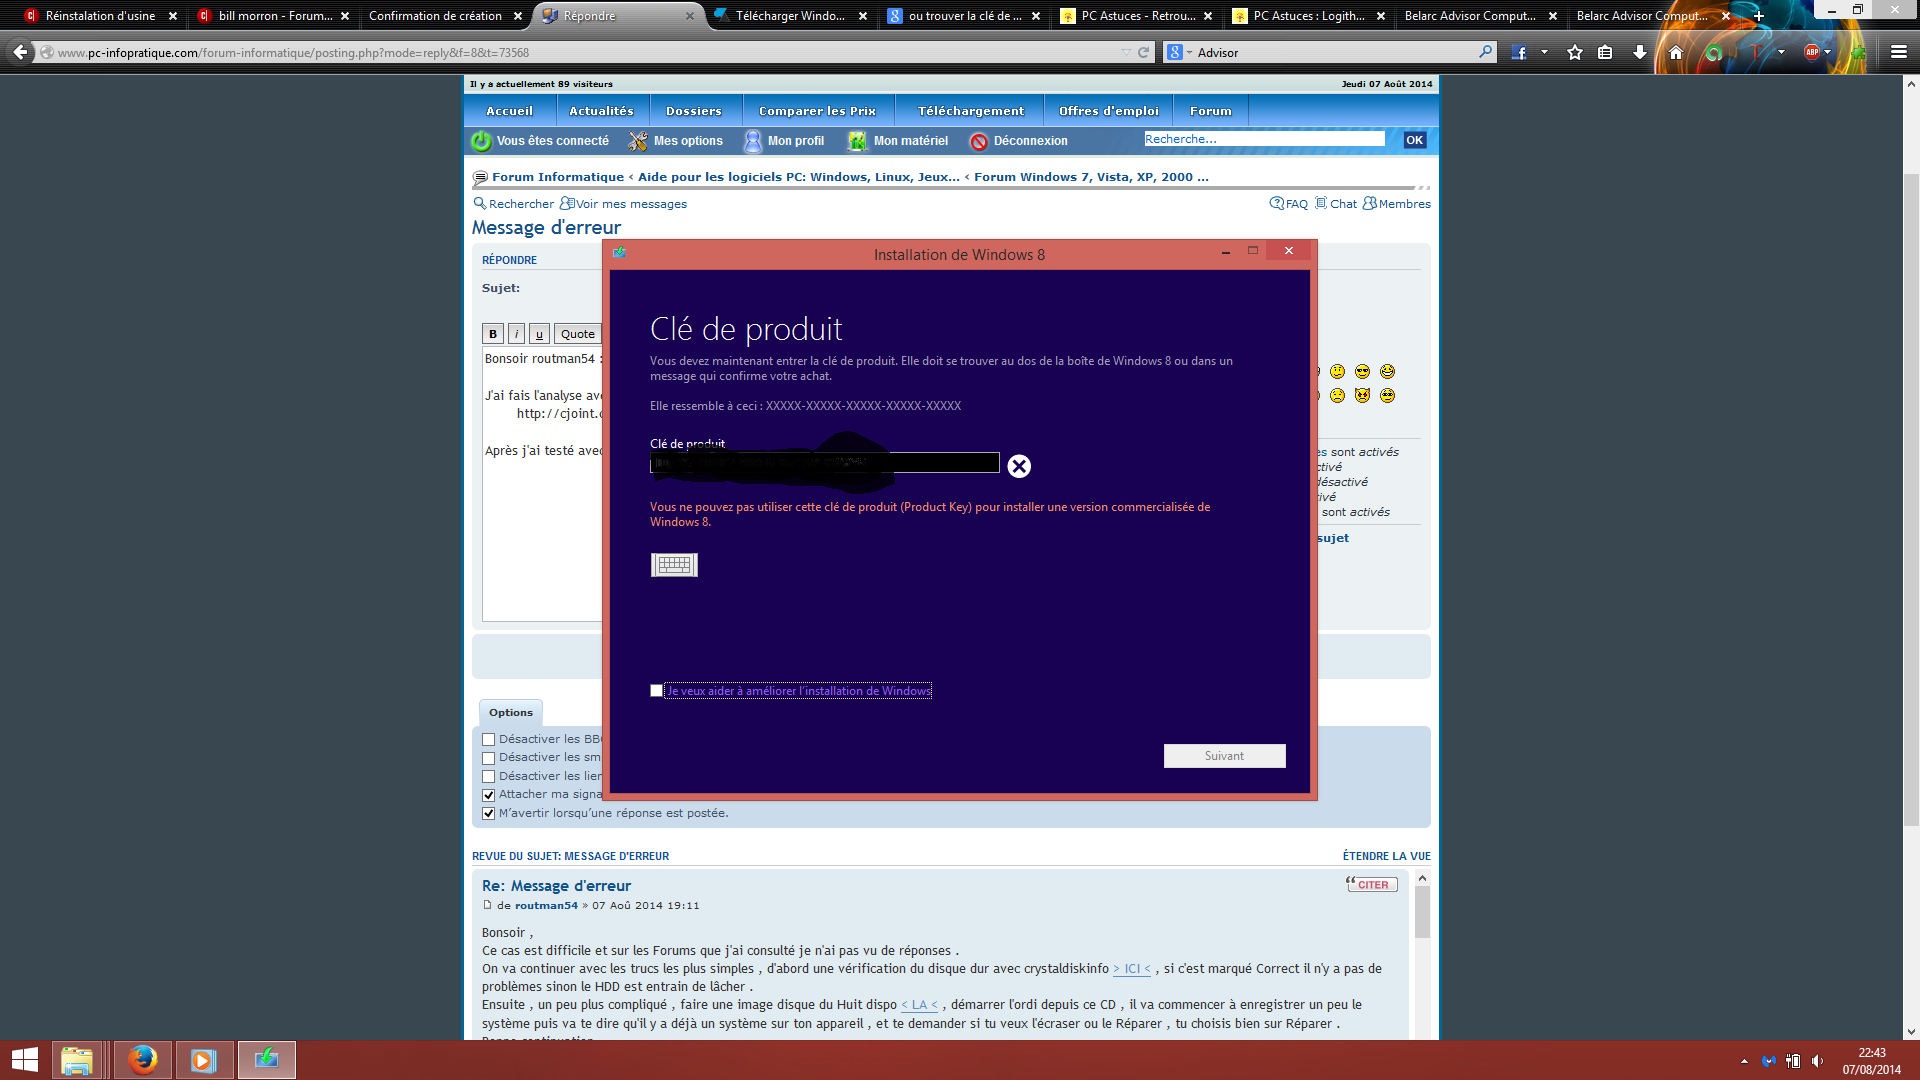
Task: Click the product key input field
Action: (825, 462)
